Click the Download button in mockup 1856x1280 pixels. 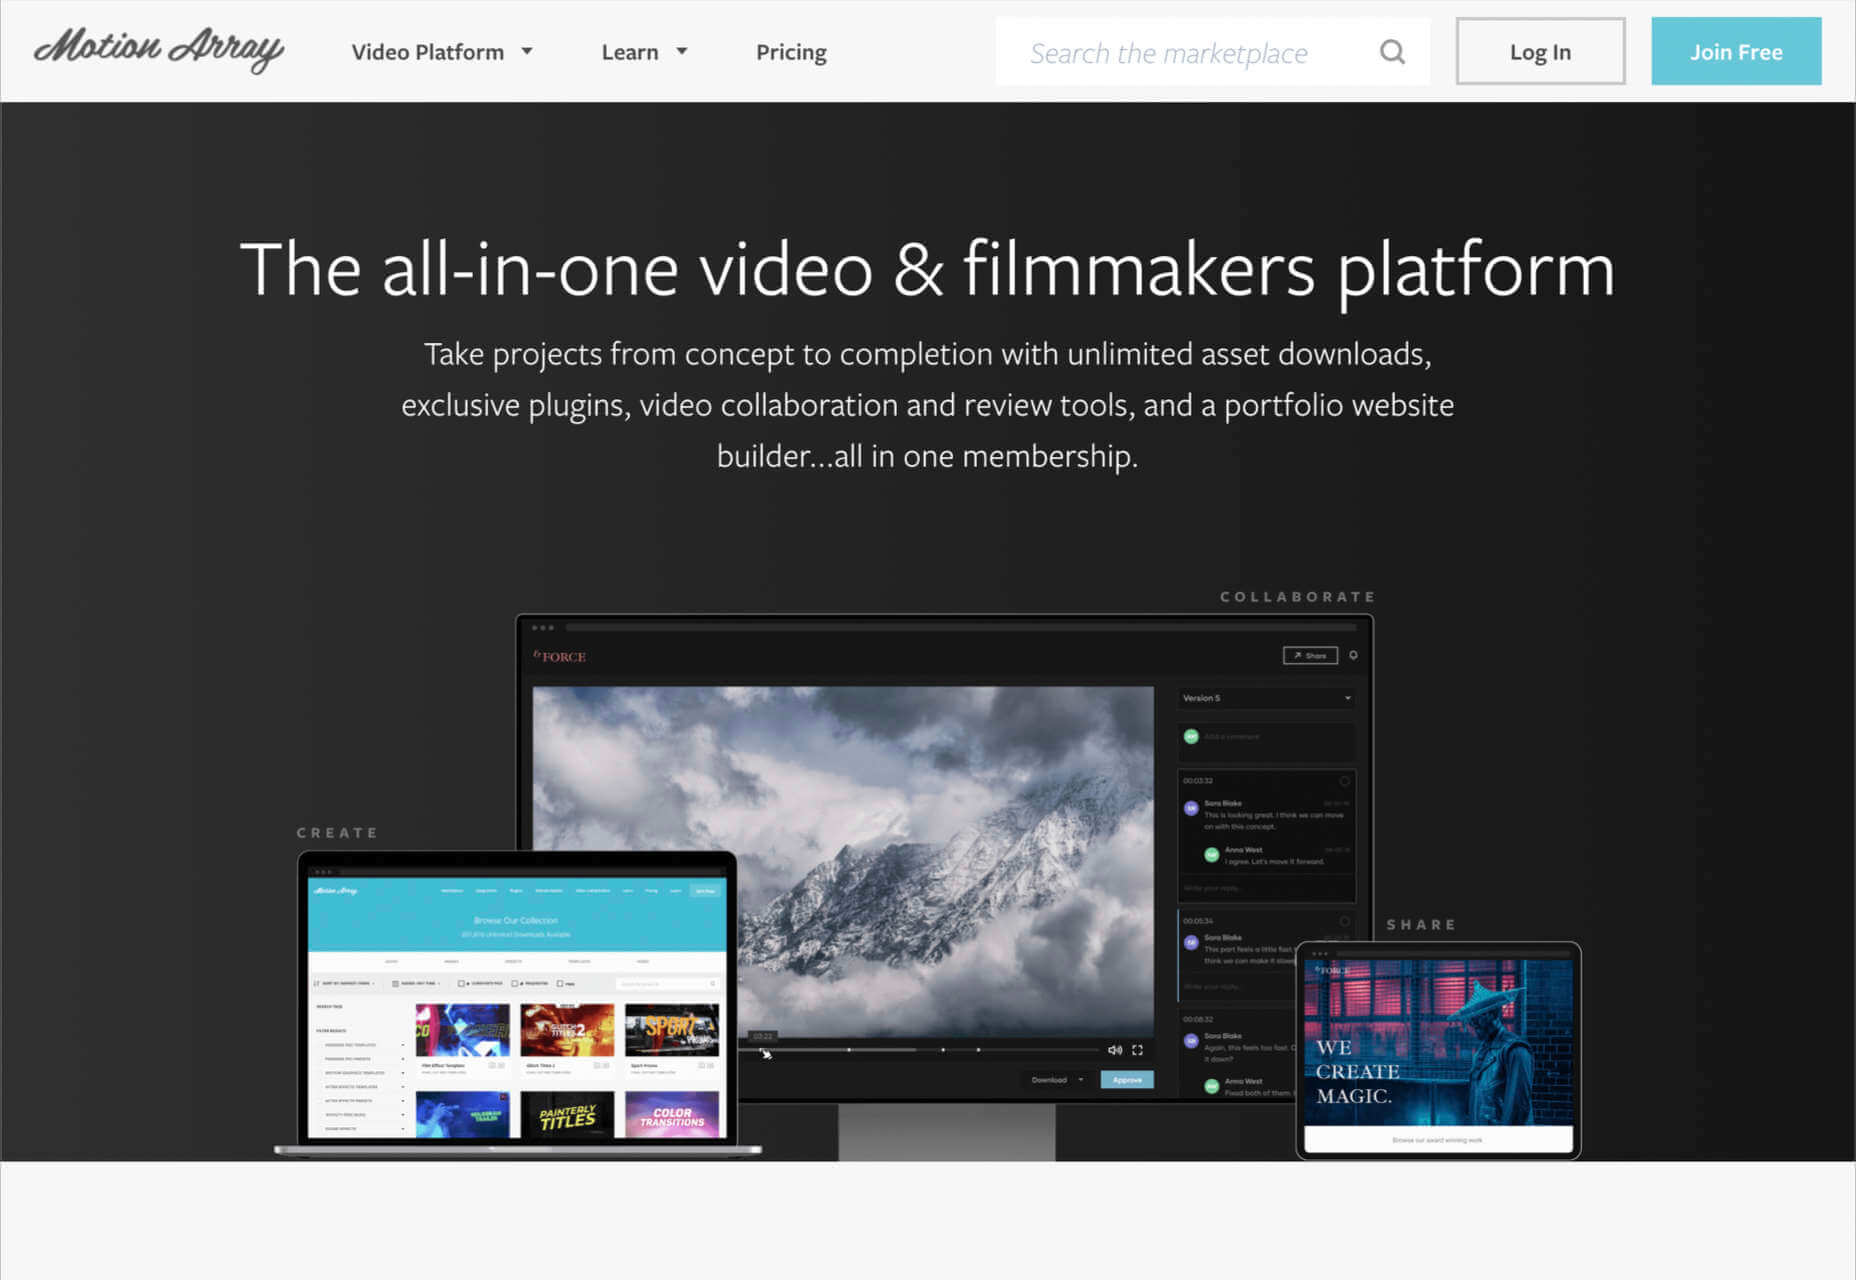tap(1056, 1080)
